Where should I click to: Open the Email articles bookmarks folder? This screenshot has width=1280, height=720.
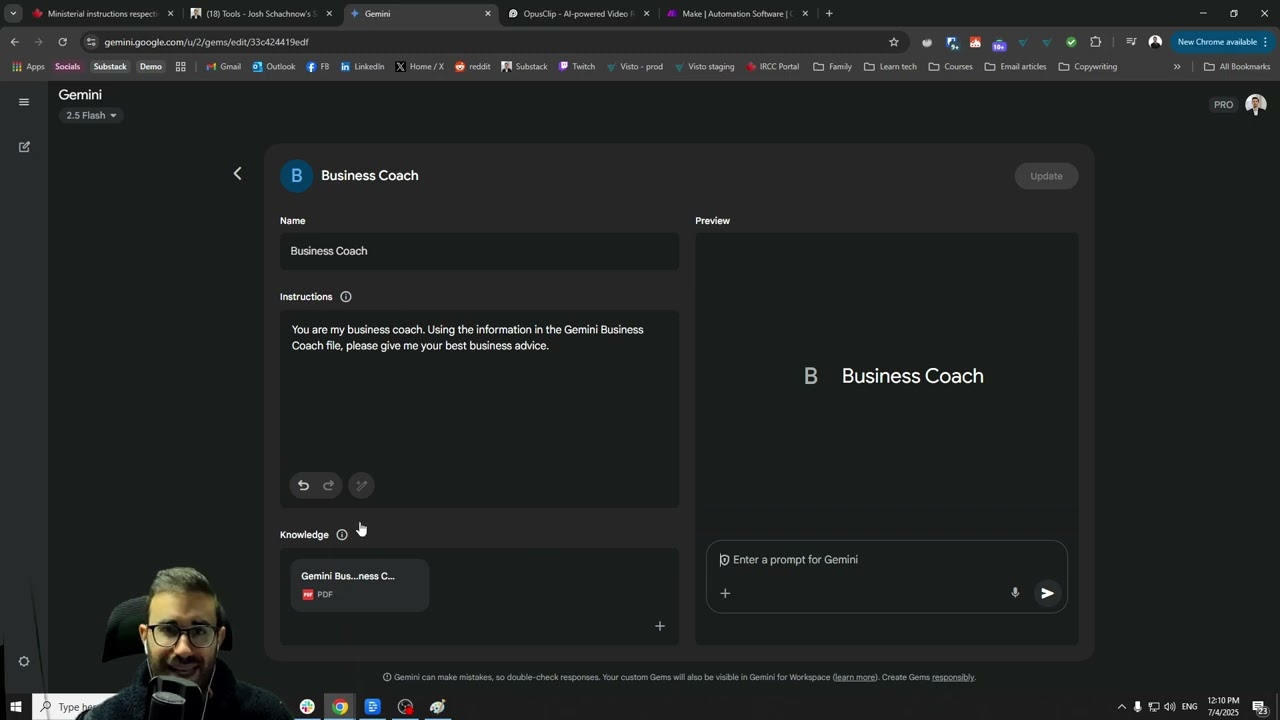point(1015,67)
